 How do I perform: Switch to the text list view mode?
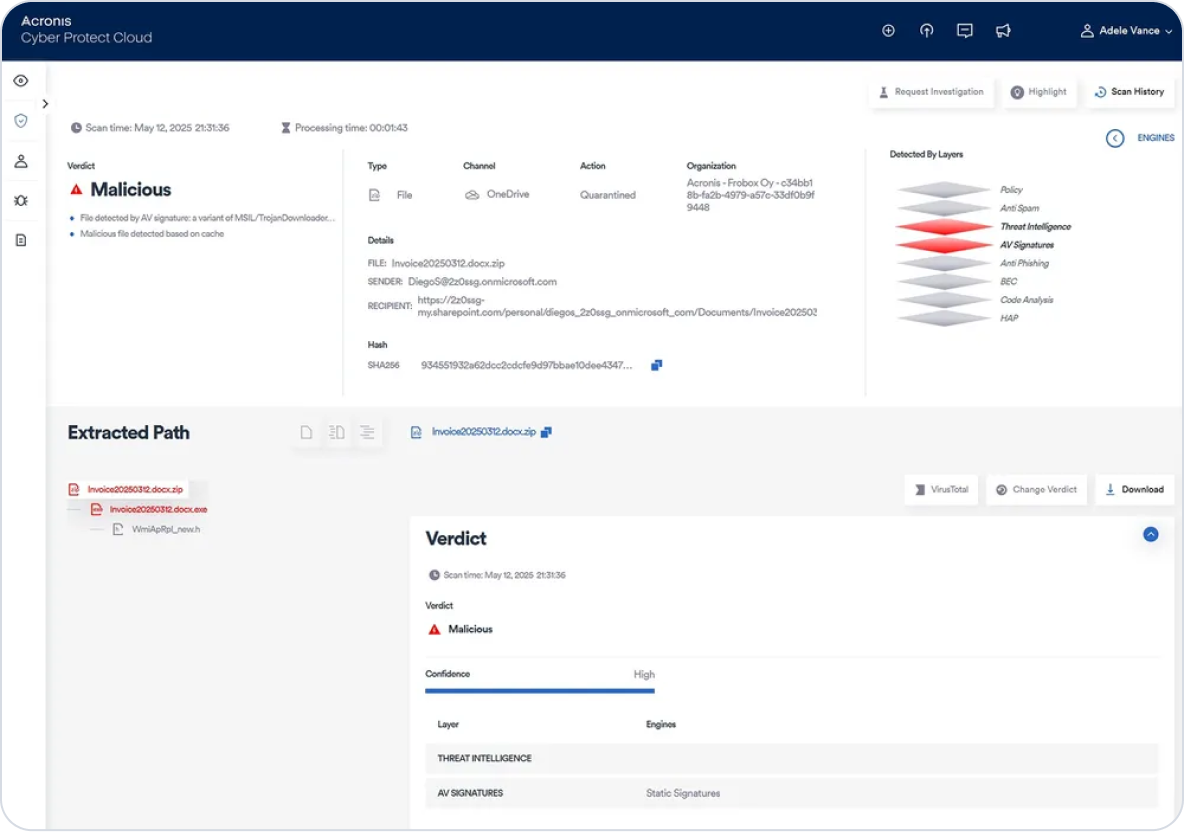(368, 431)
